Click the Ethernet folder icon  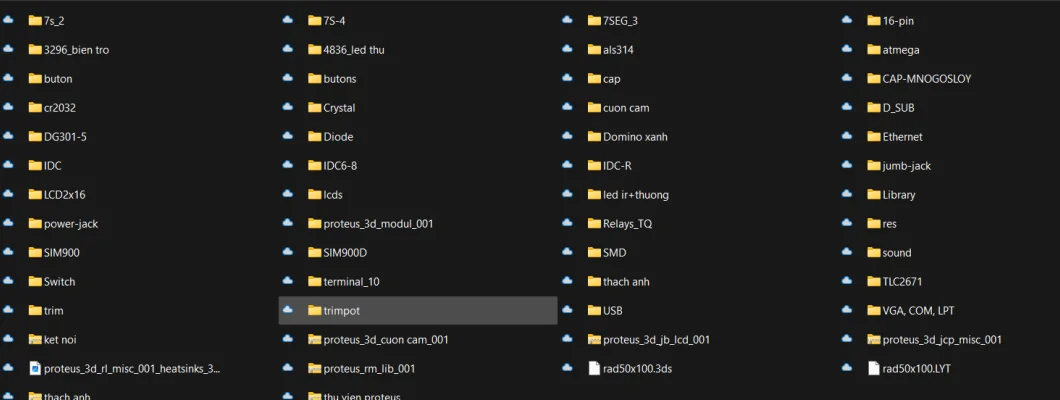point(874,136)
